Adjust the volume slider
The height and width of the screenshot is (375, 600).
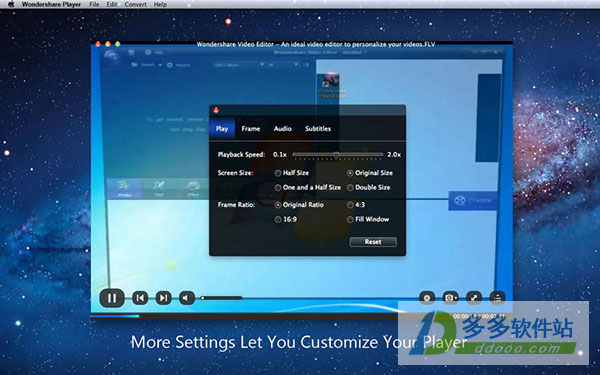click(222, 298)
